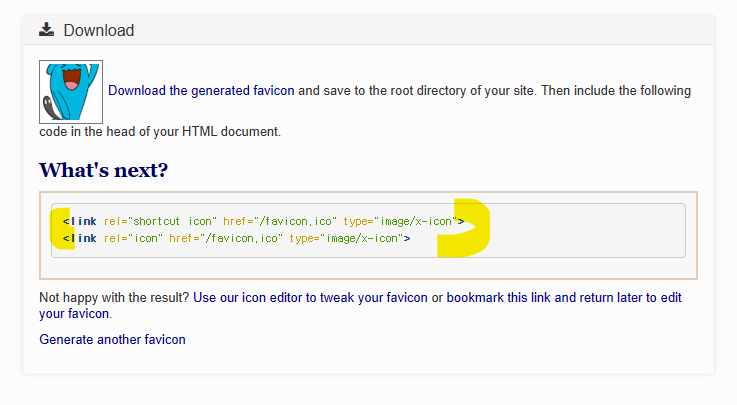Click 'Generate another favicon' link
737x405 pixels.
point(112,340)
